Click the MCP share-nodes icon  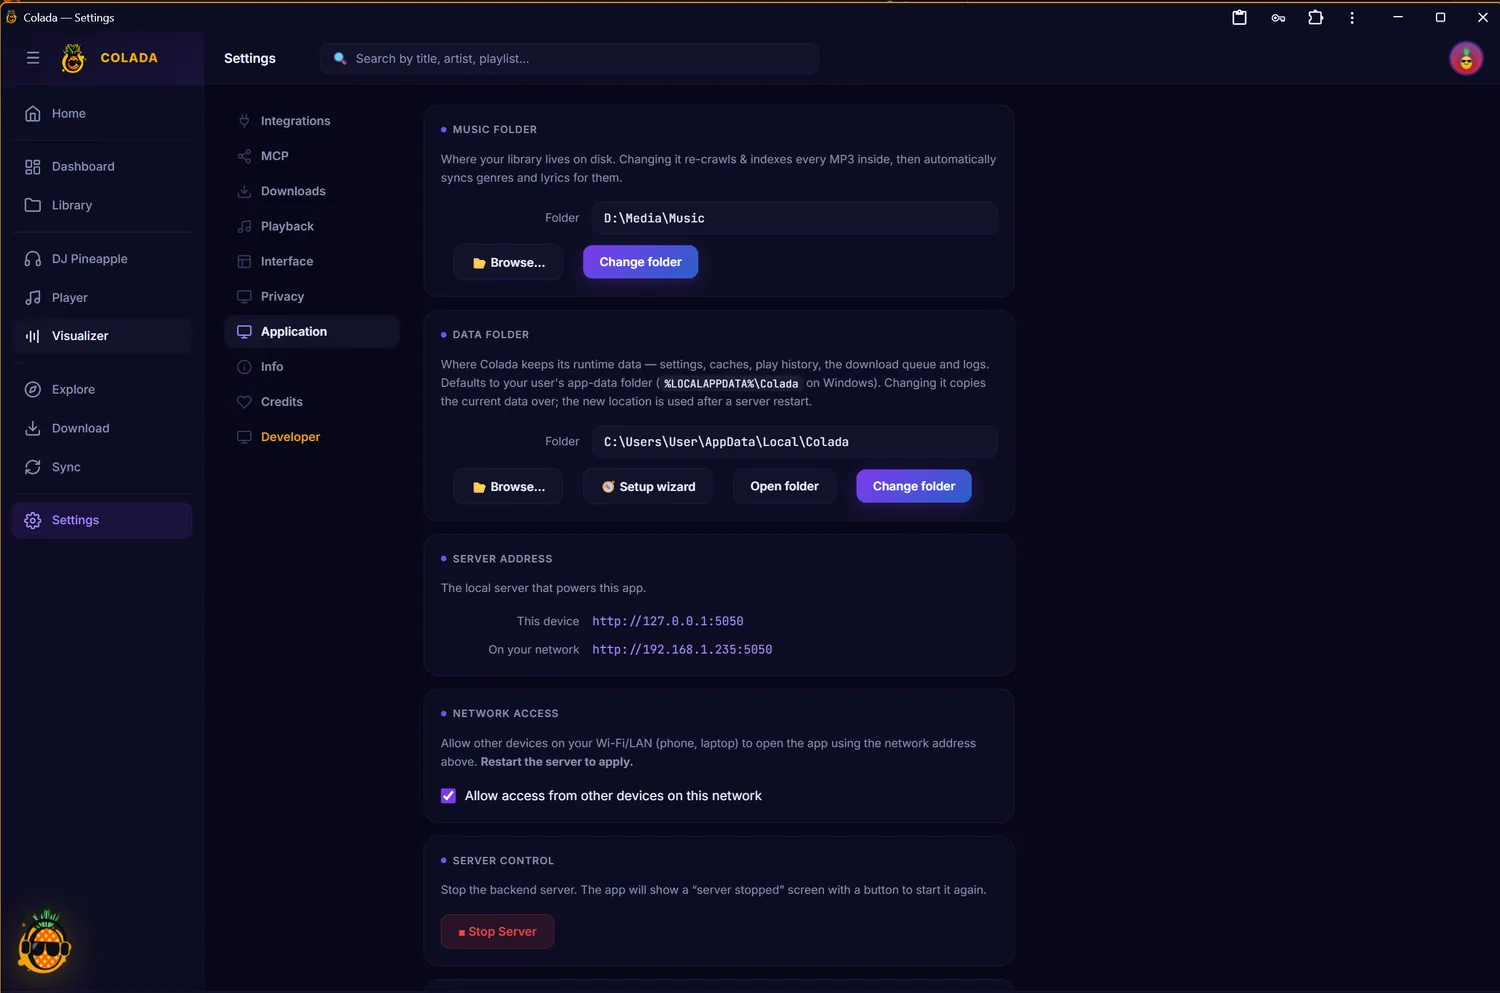coord(244,156)
